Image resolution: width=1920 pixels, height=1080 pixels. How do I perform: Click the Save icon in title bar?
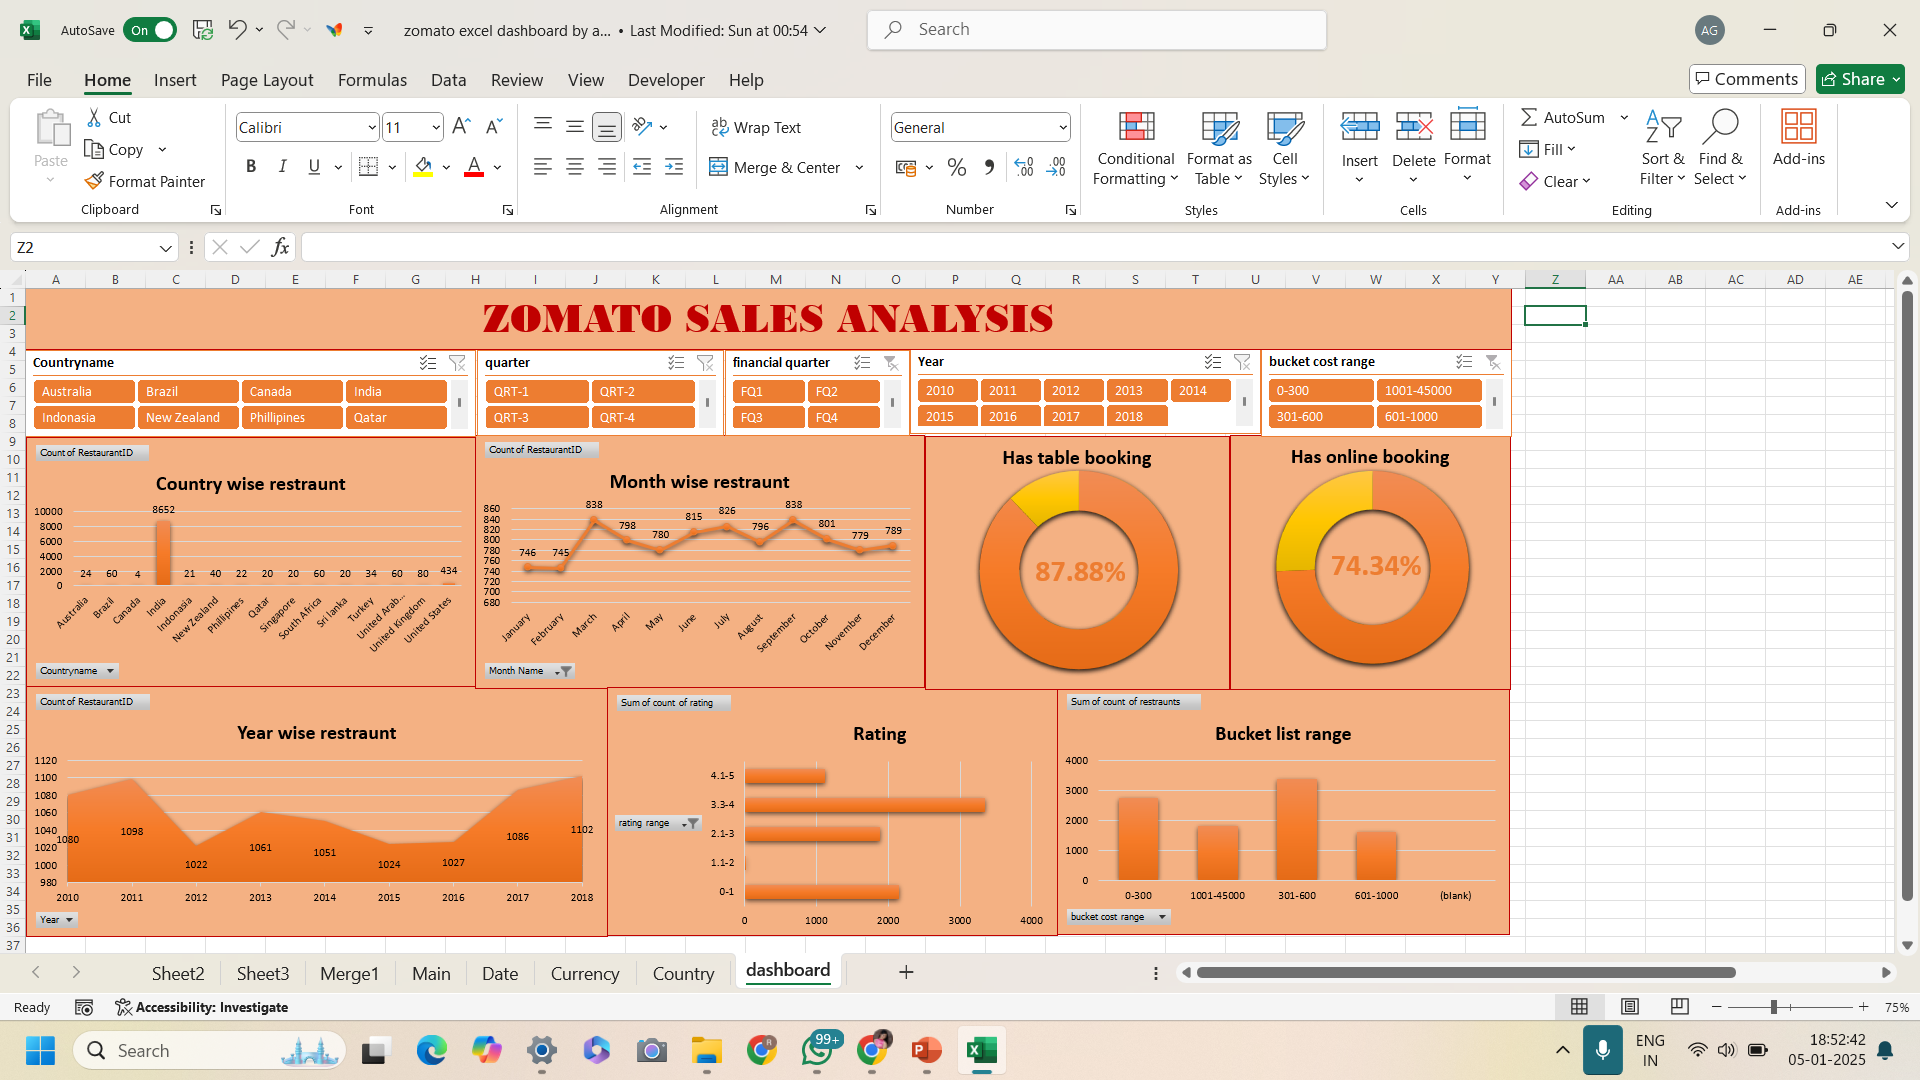203,30
